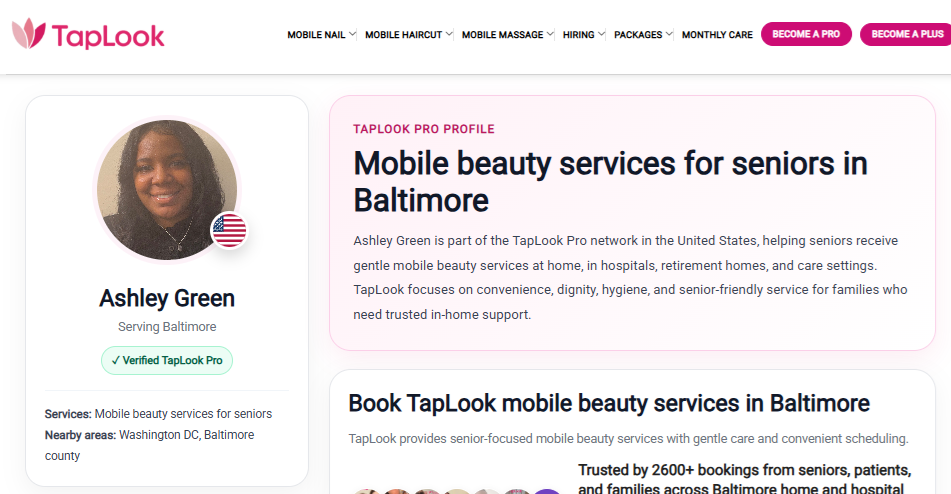Click the Verified TapLook Pro badge

point(167,360)
